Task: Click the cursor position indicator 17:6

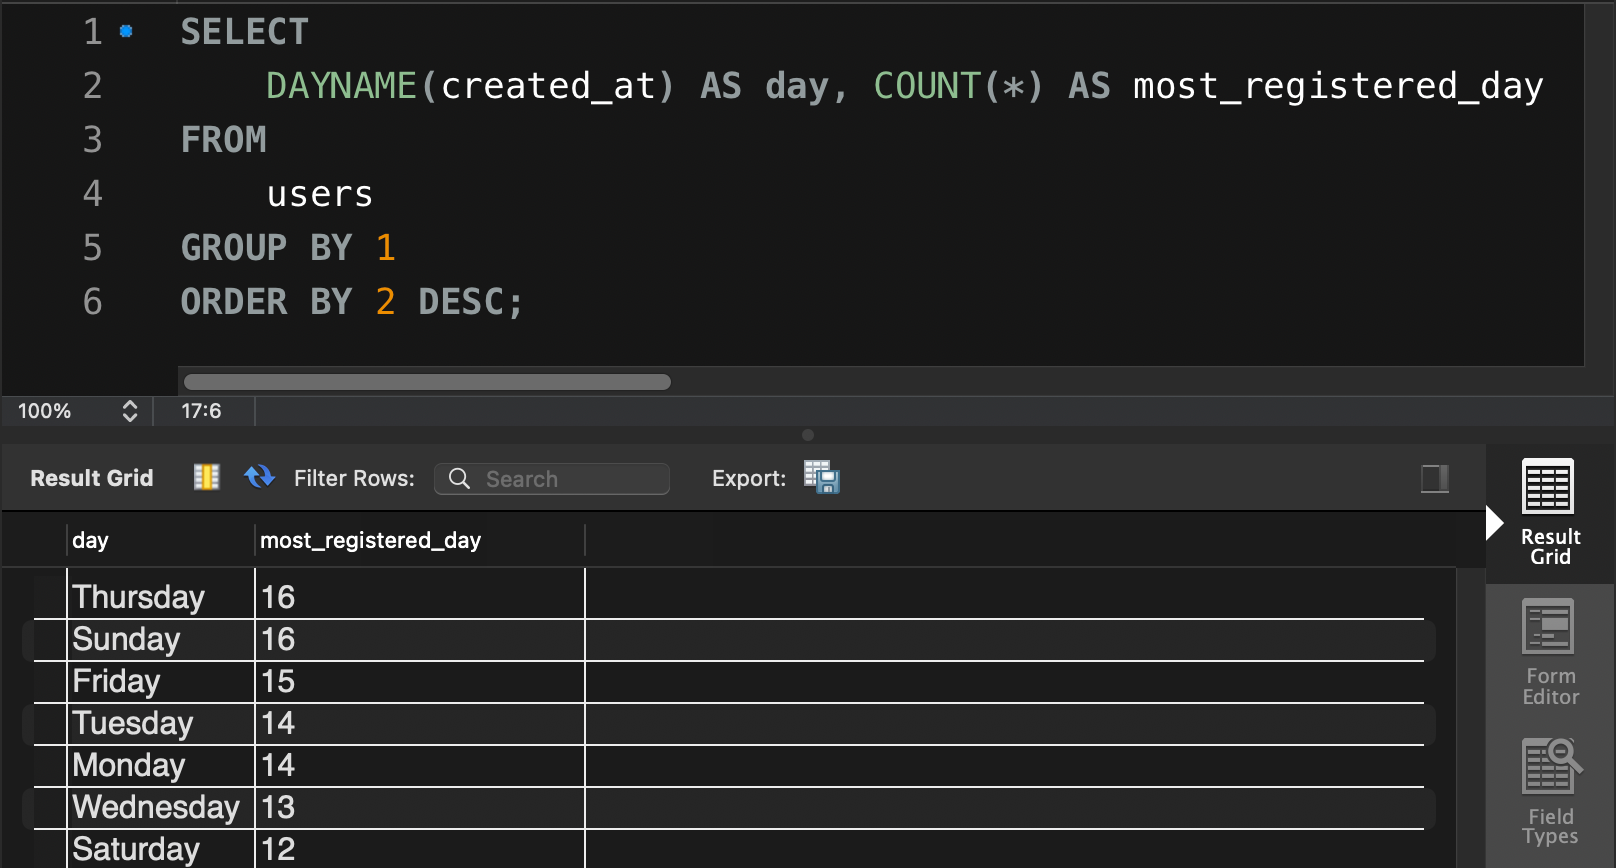Action: point(201,411)
